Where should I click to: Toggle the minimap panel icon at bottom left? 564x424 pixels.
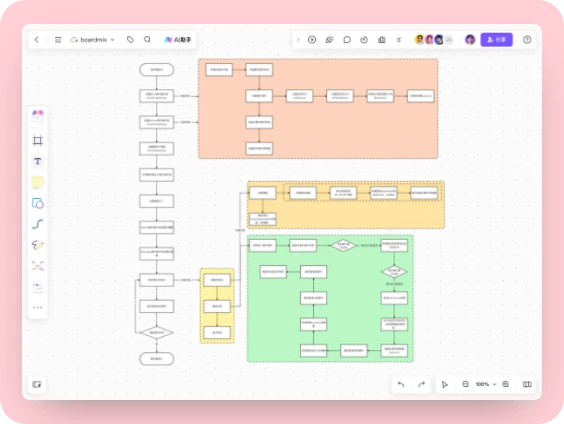click(37, 384)
